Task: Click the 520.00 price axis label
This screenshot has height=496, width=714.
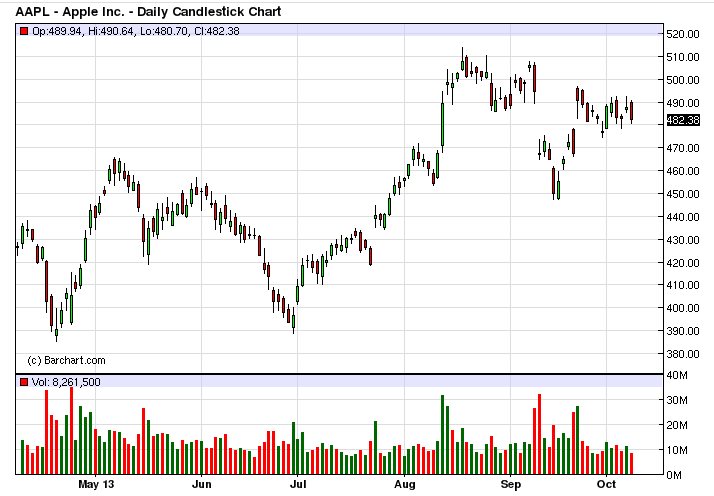Action: [683, 34]
